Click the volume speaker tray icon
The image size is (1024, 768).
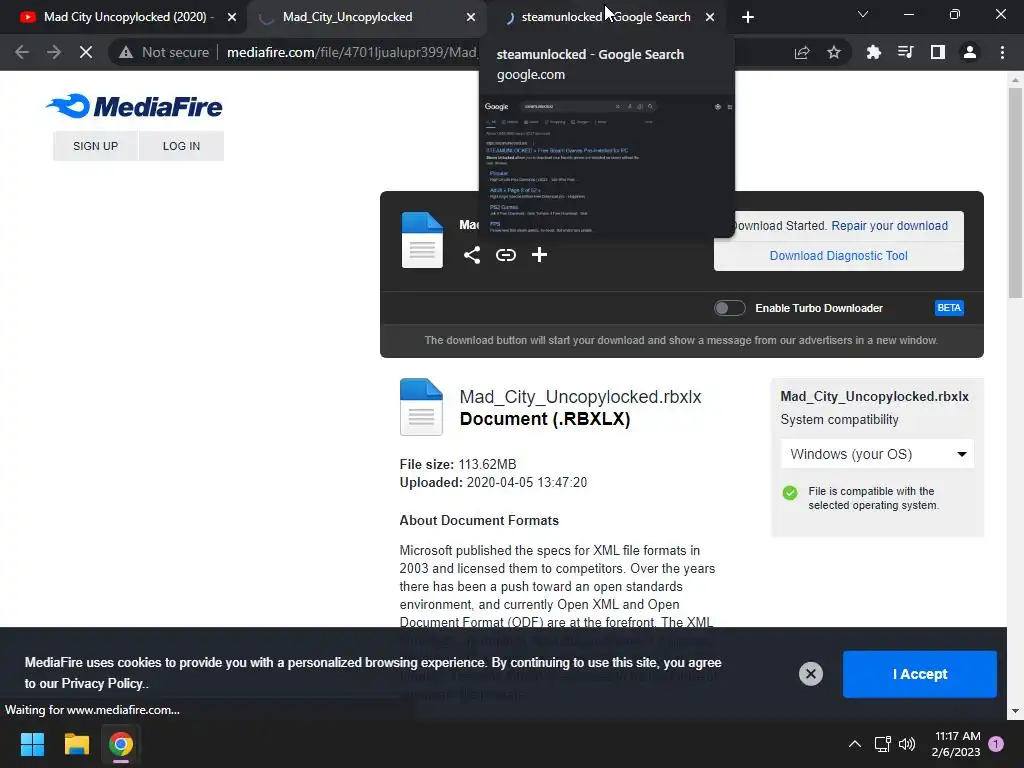(907, 744)
